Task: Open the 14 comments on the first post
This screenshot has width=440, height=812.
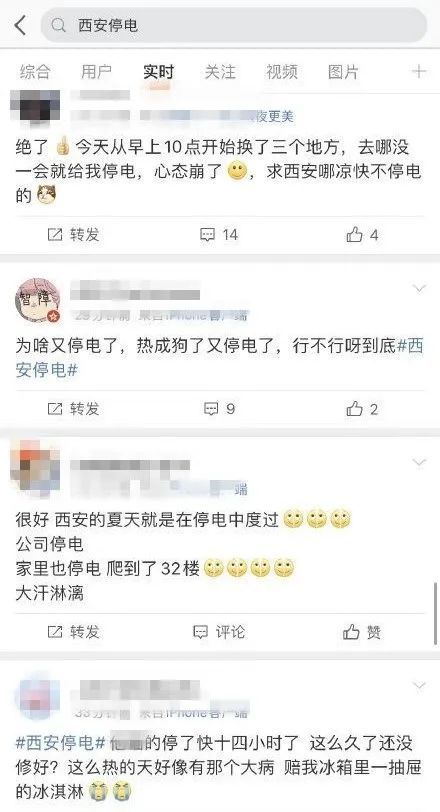Action: [219, 235]
